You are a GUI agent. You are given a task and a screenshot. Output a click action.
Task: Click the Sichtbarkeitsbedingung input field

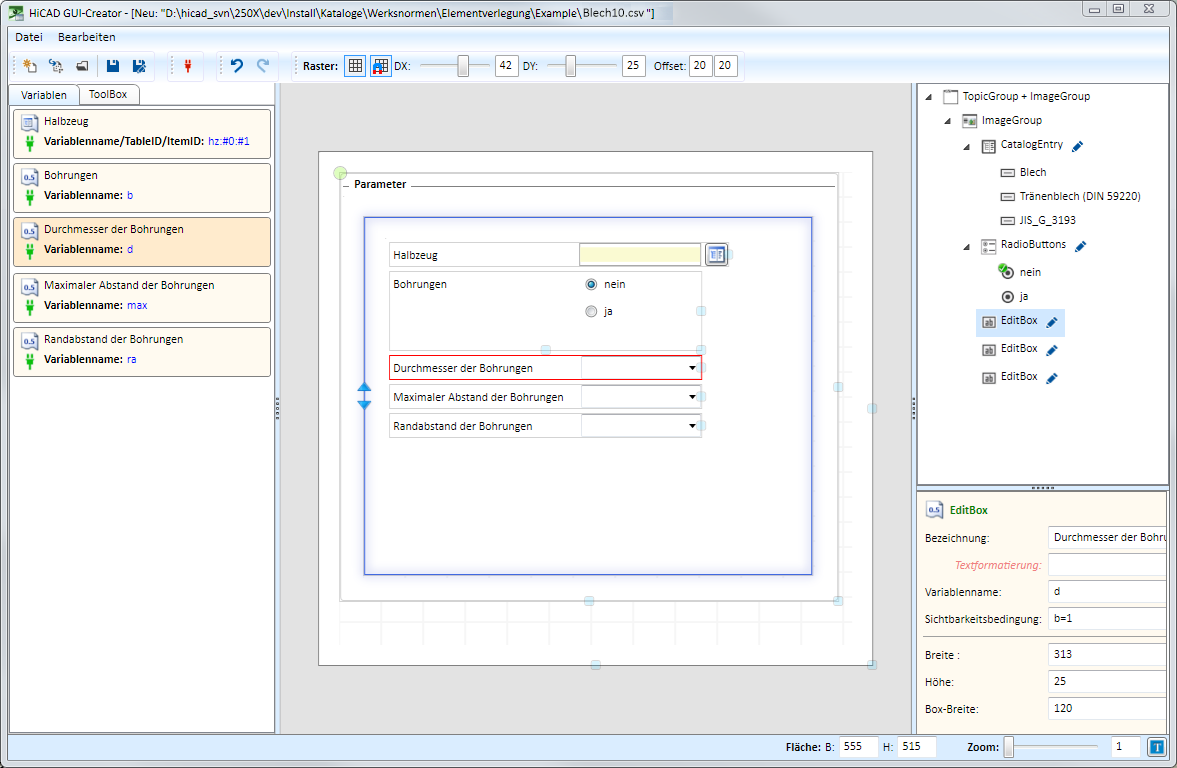(1106, 618)
